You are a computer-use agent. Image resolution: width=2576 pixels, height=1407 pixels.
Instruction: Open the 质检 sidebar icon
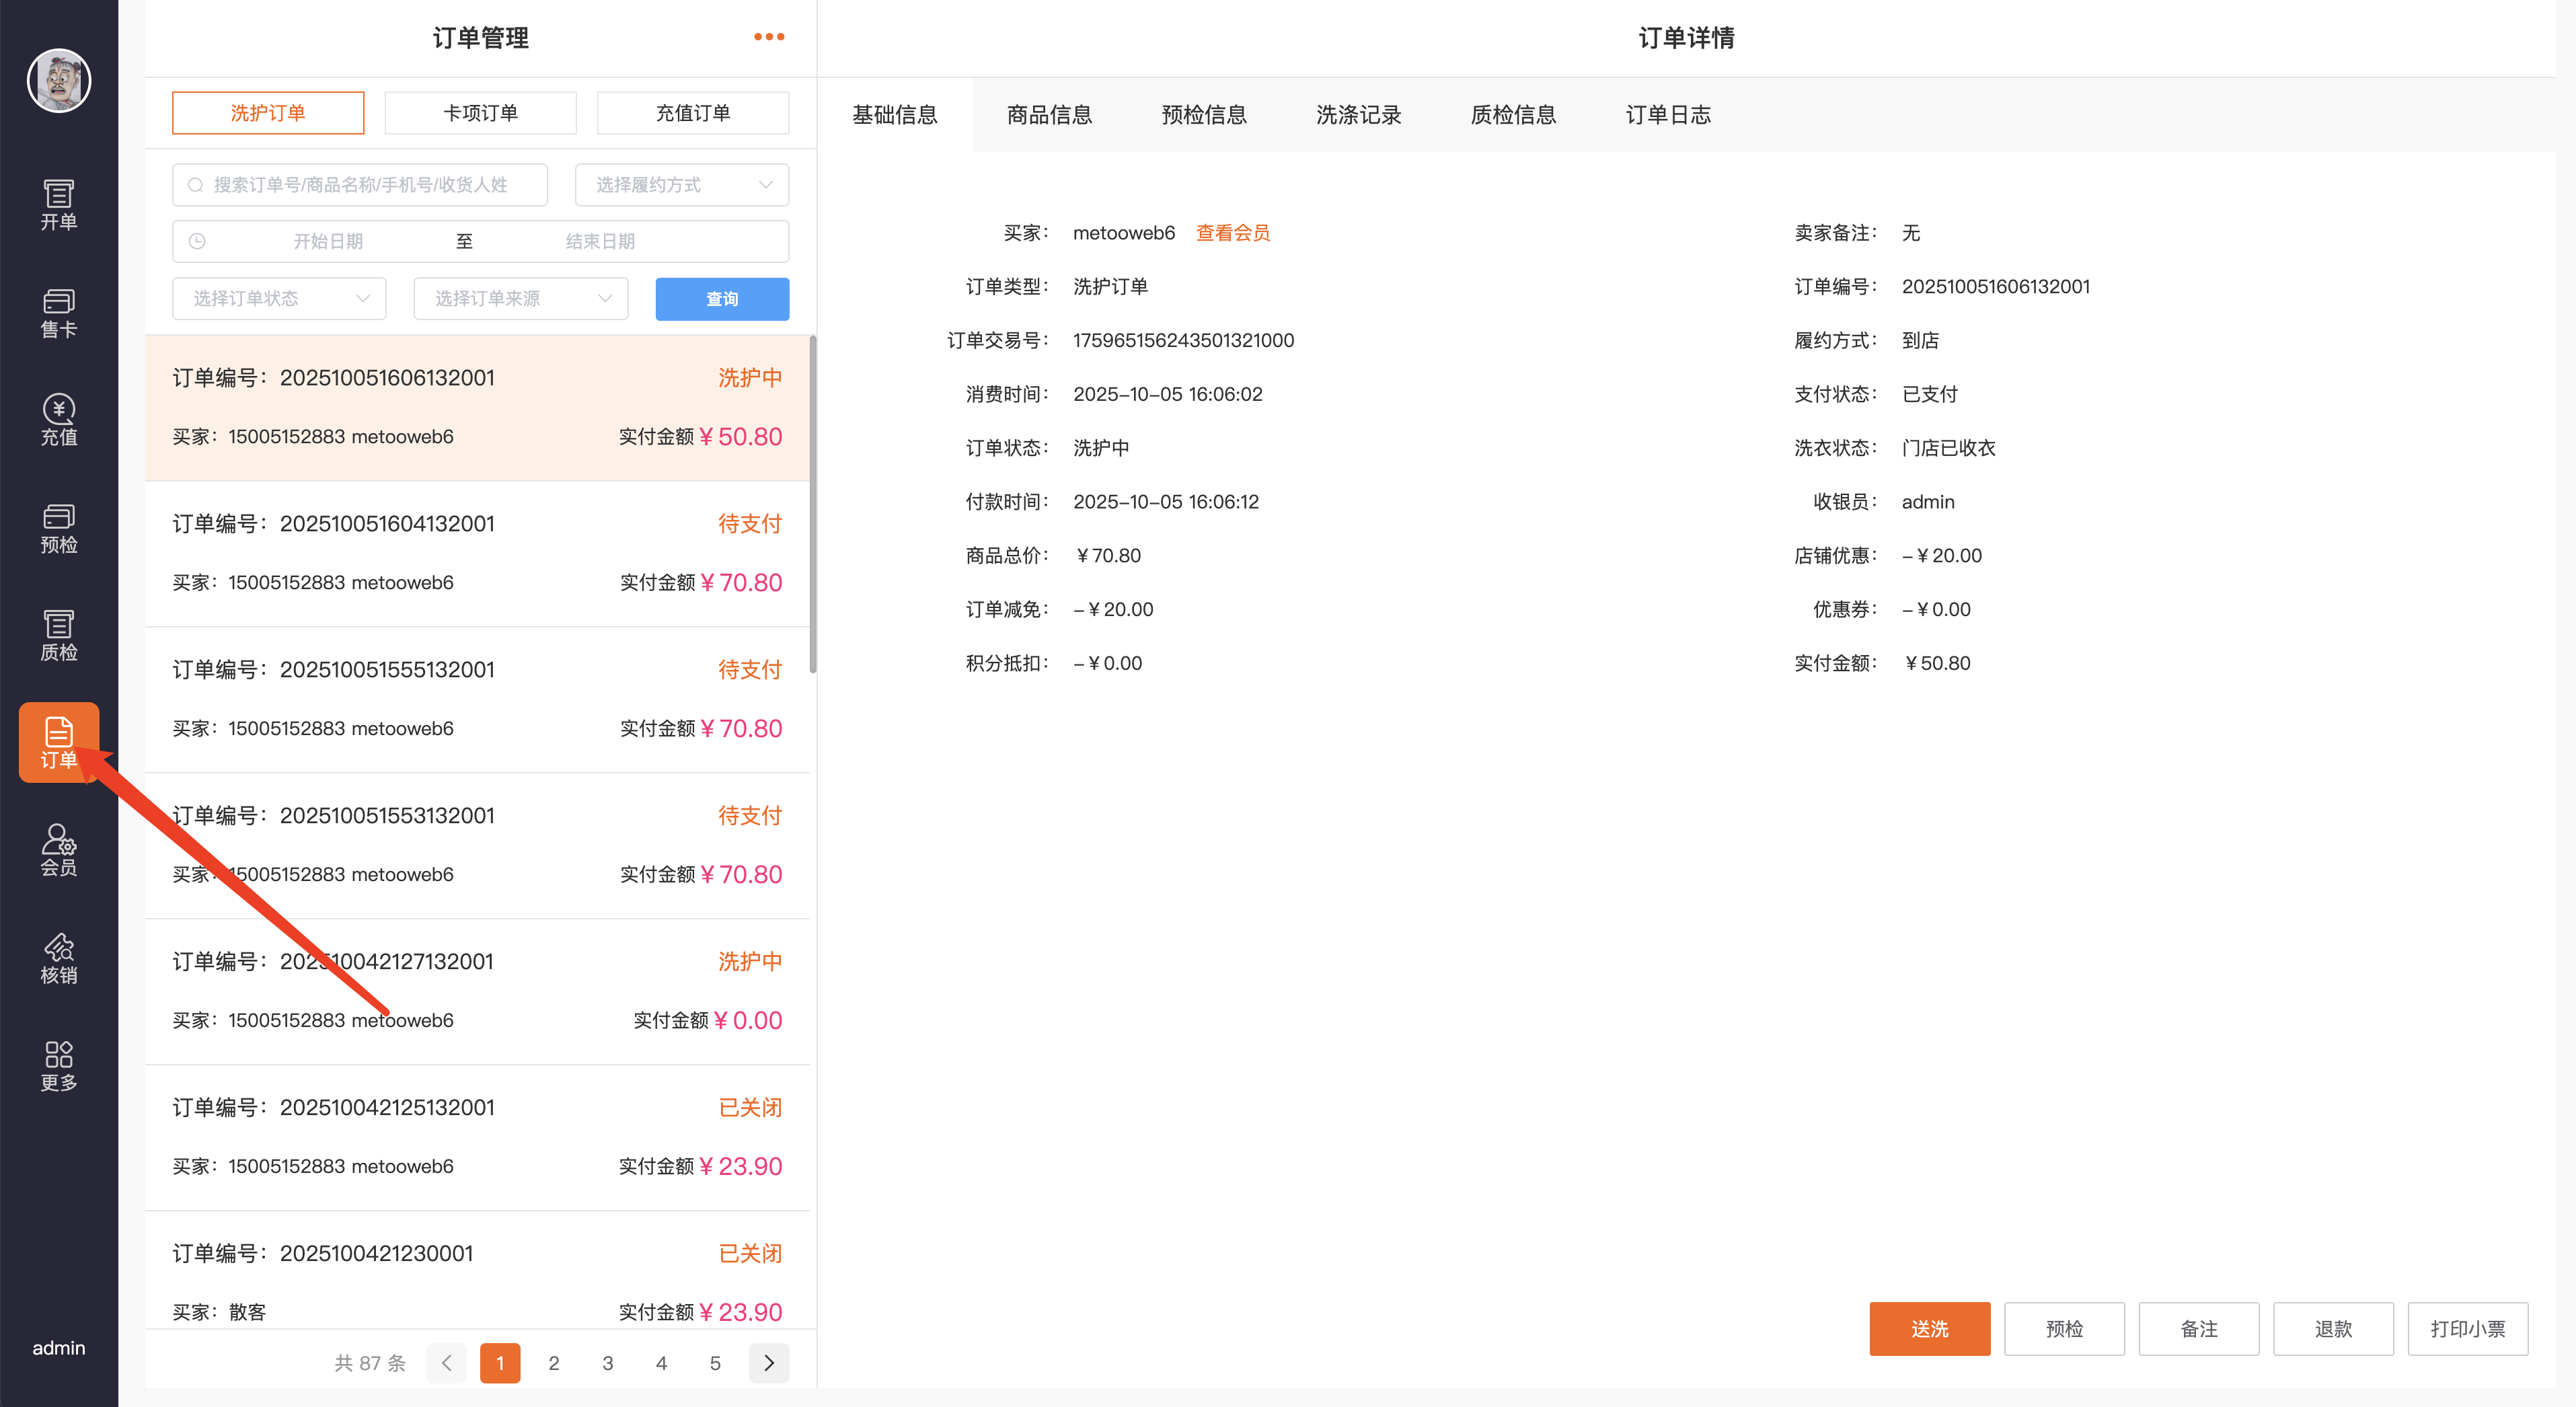pyautogui.click(x=58, y=635)
